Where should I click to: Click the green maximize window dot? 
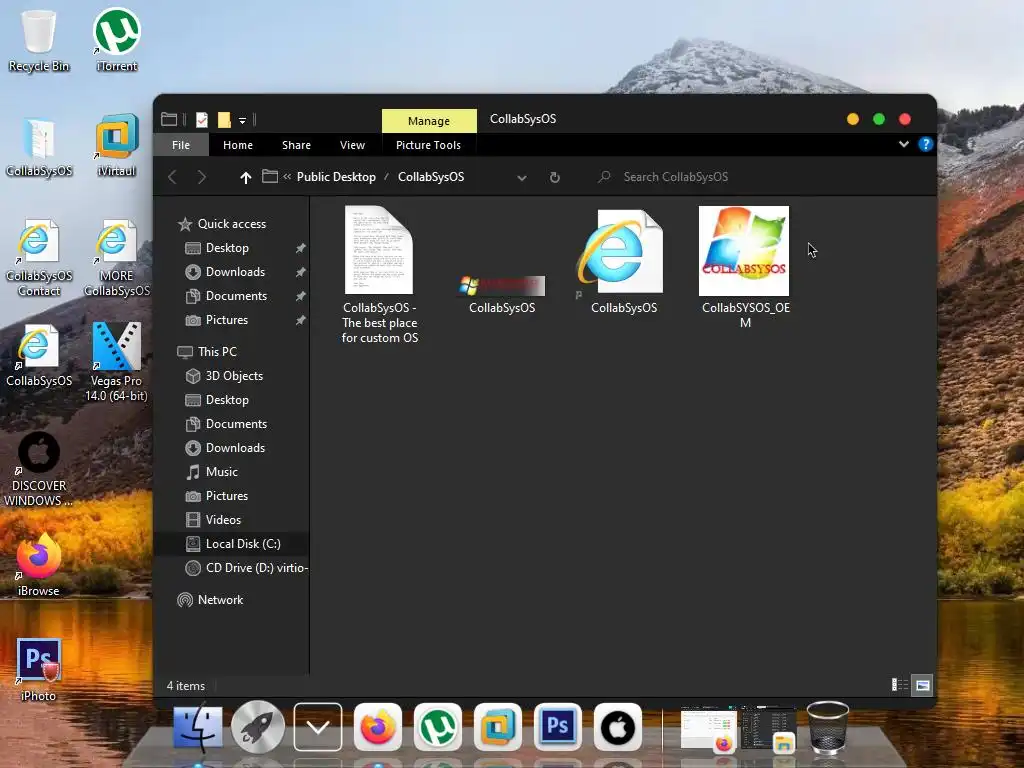pyautogui.click(x=879, y=119)
